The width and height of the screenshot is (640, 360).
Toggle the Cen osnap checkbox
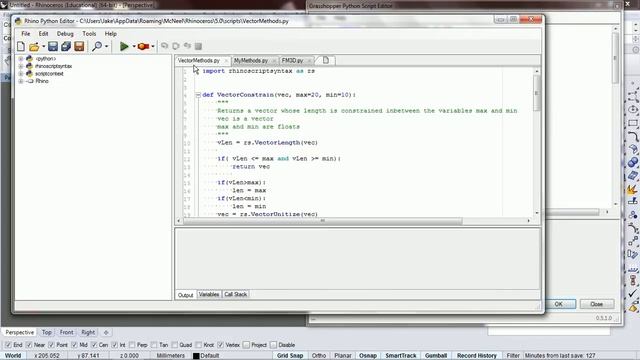tap(94, 345)
